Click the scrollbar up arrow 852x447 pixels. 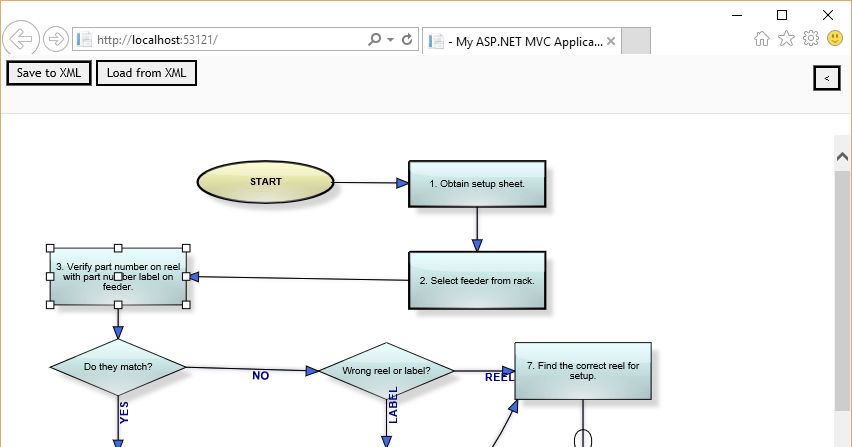[842, 157]
